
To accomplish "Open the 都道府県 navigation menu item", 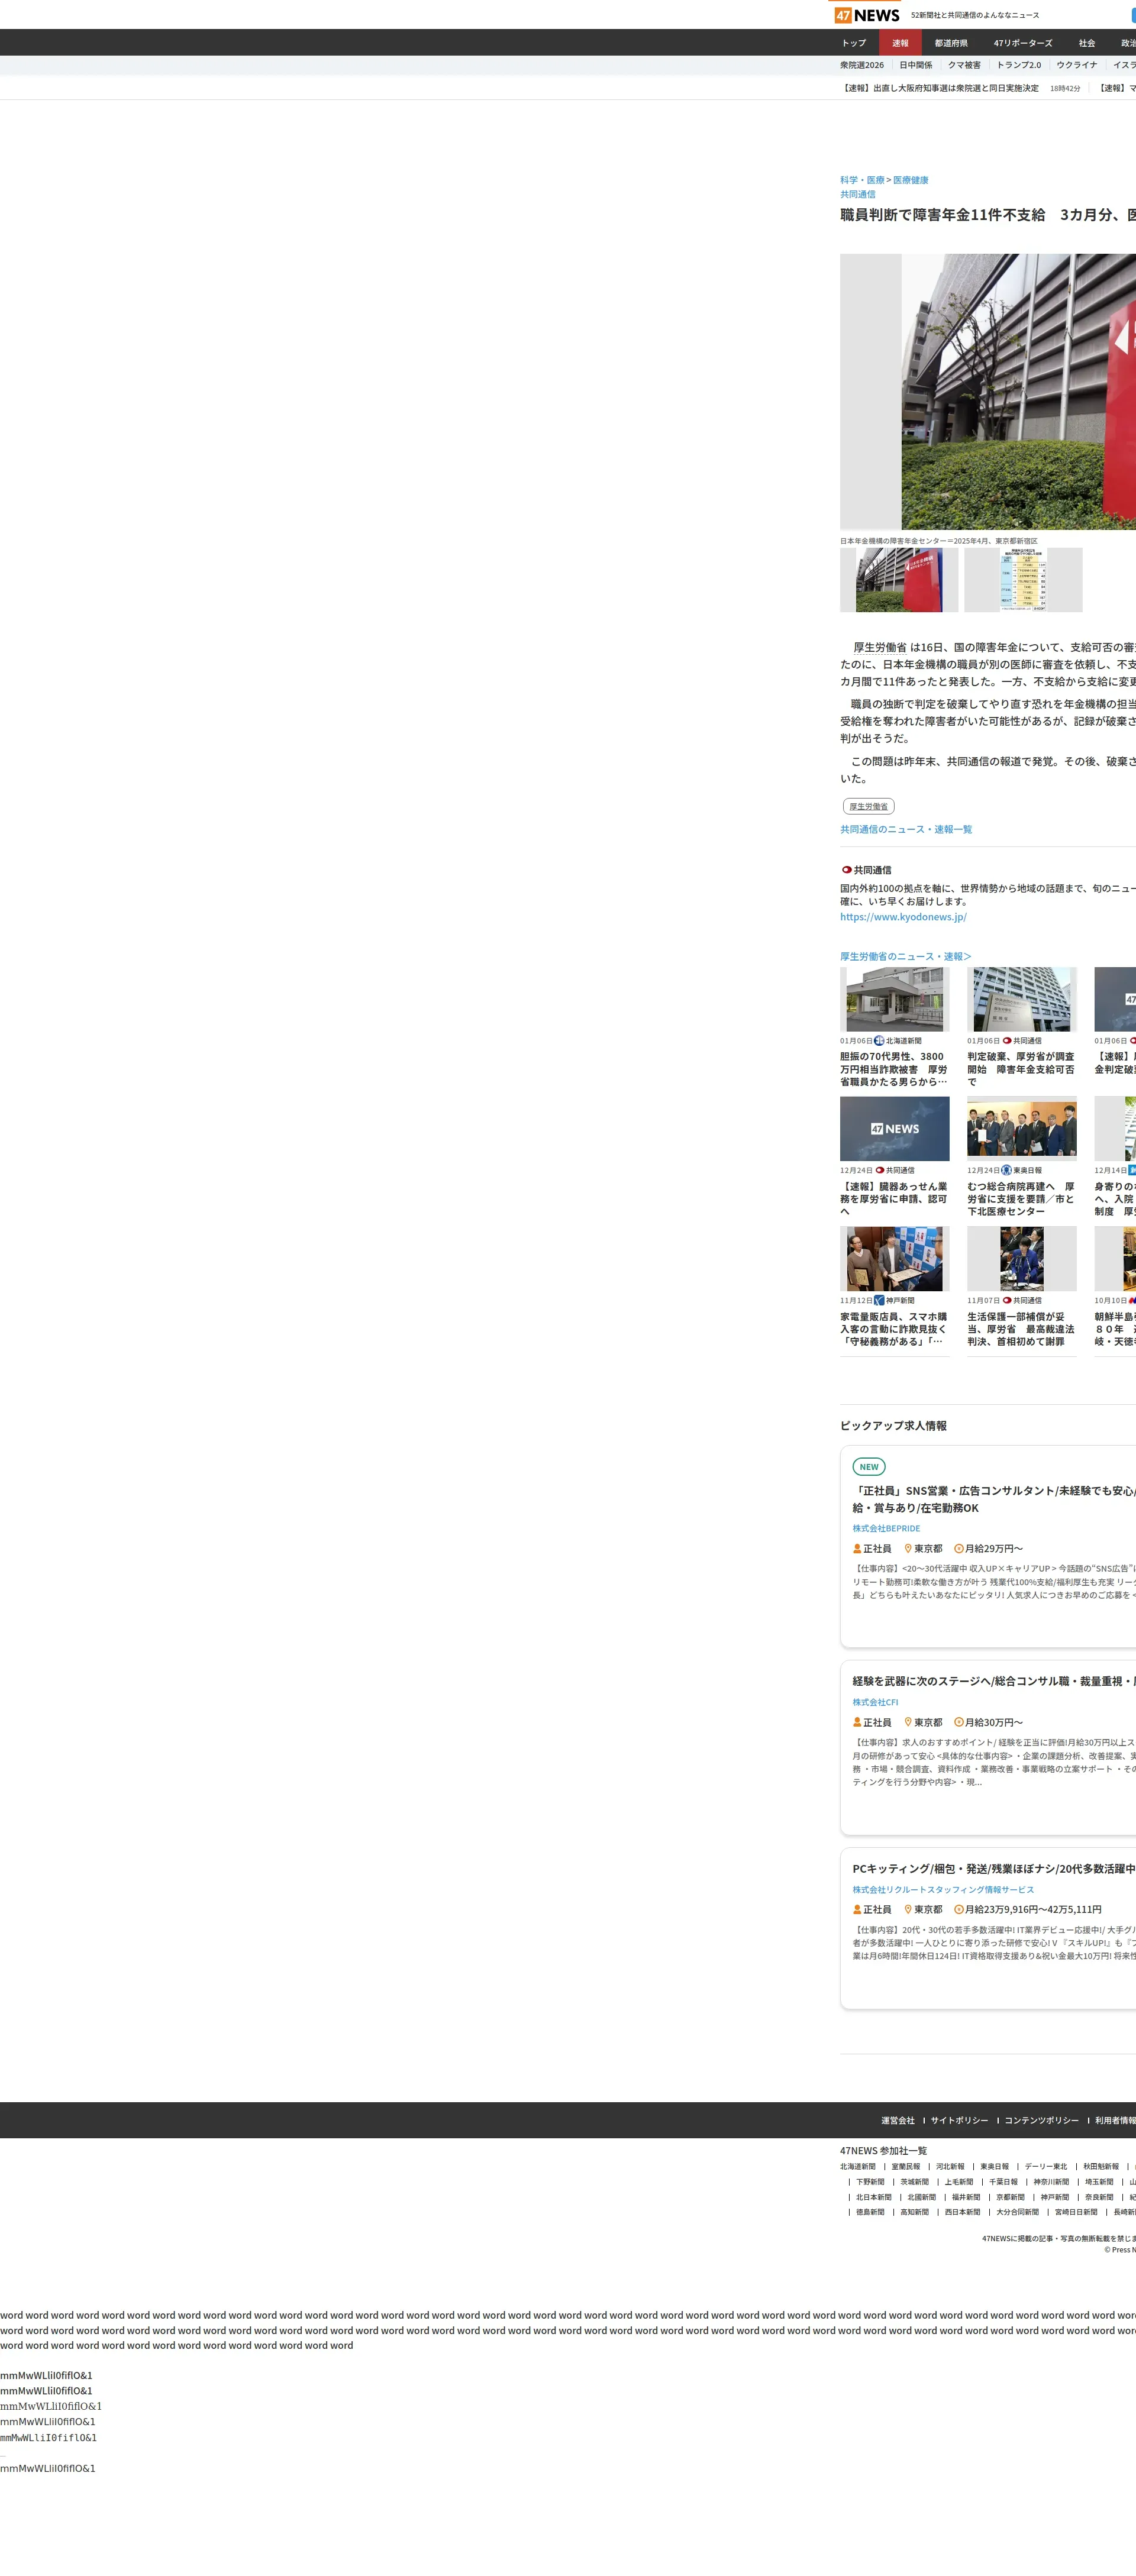I will 950,43.
